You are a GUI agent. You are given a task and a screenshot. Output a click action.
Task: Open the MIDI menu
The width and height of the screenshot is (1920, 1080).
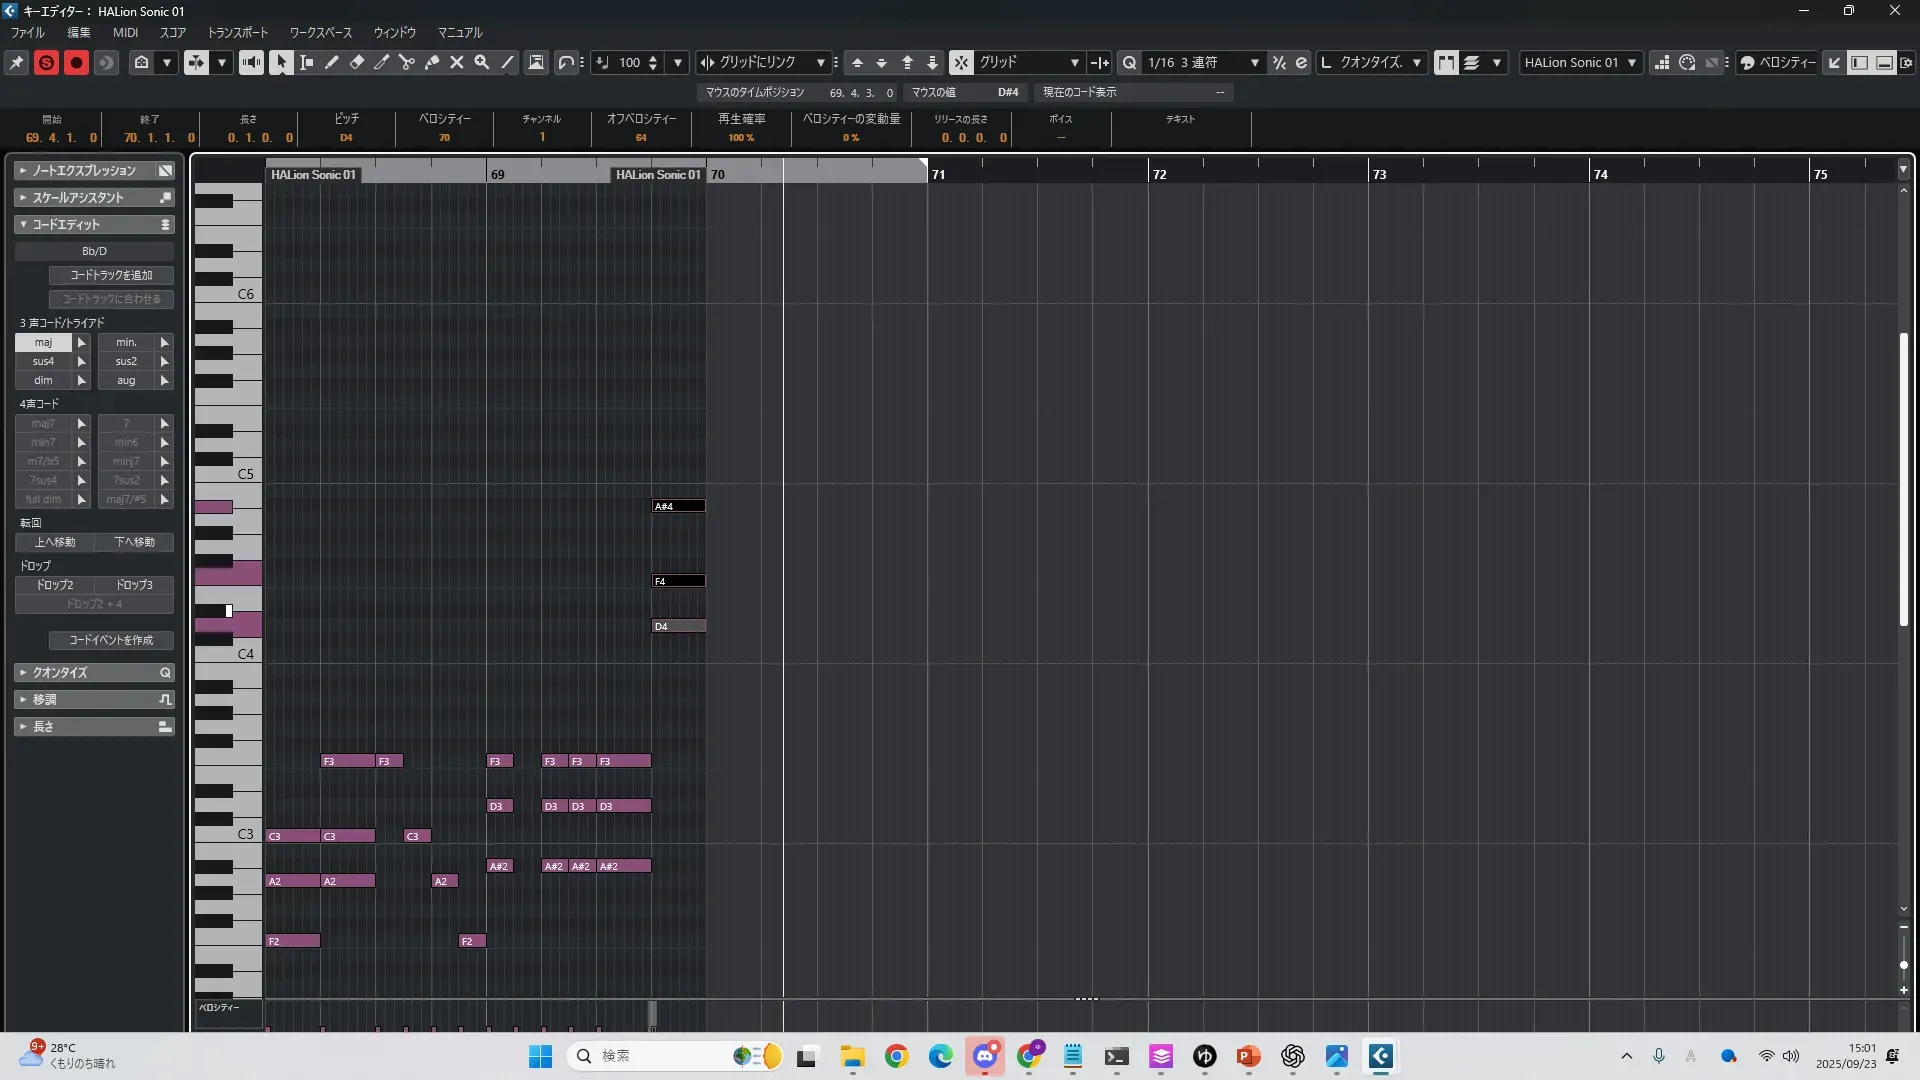(125, 32)
